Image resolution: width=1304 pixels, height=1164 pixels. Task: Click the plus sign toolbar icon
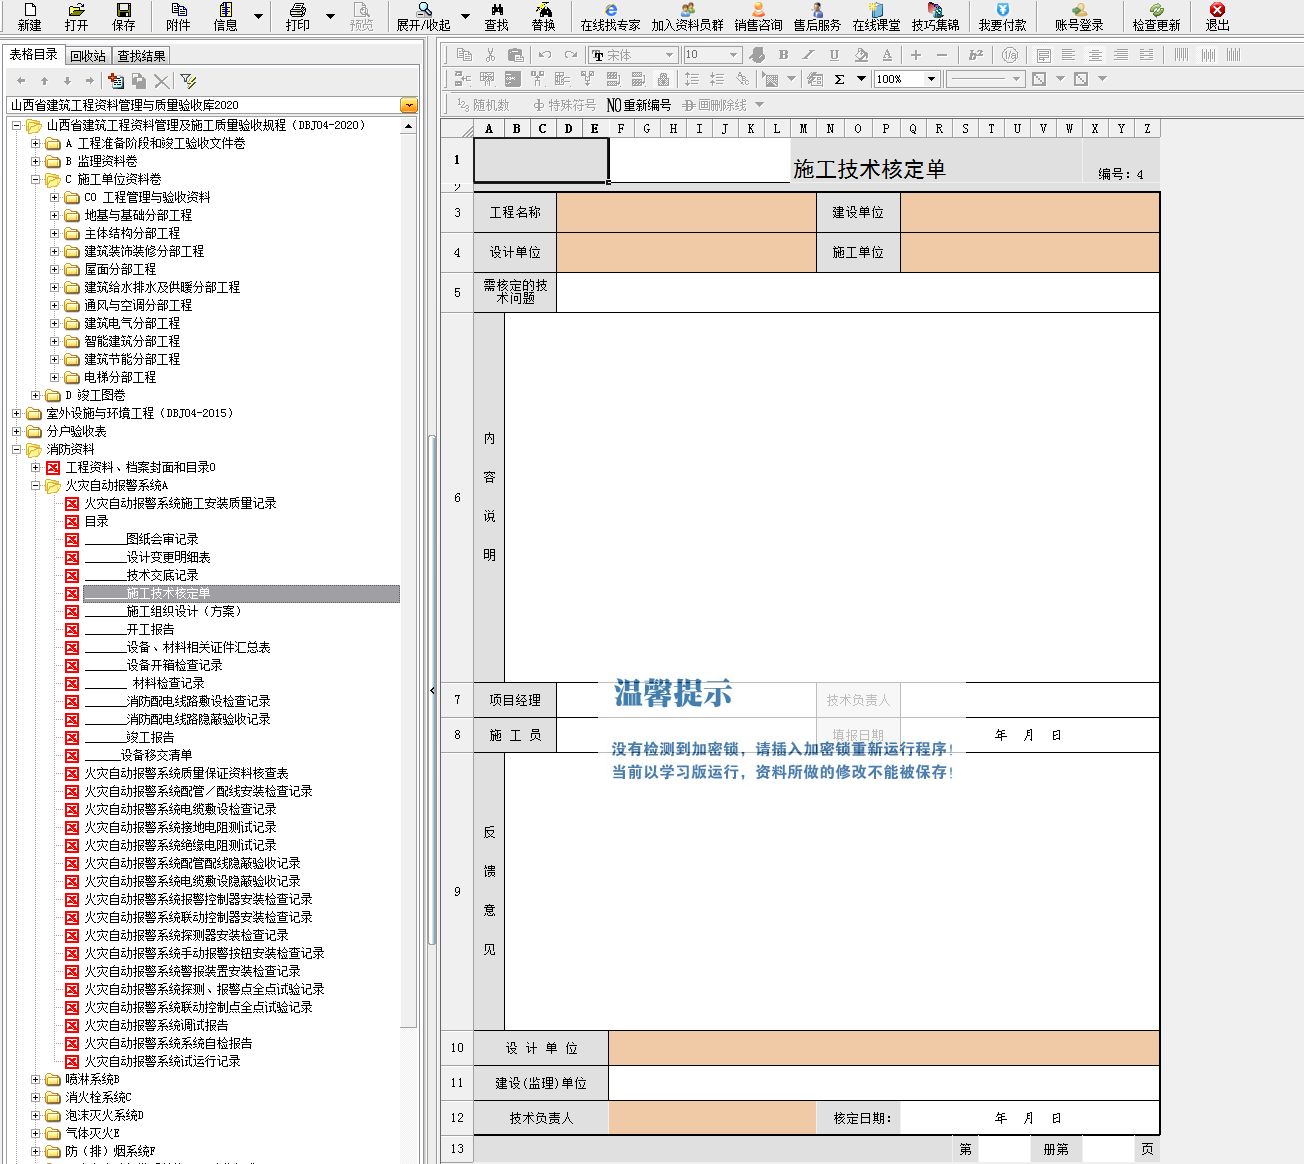[915, 55]
